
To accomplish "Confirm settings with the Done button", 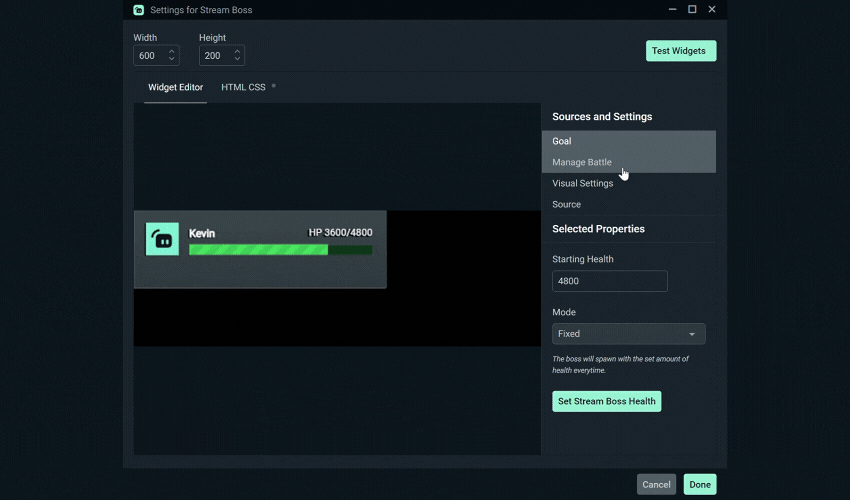I will [700, 485].
